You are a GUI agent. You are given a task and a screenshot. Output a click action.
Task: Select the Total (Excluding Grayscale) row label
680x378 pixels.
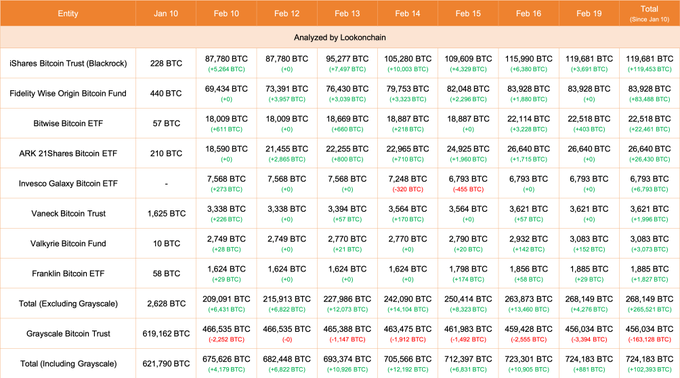coord(68,303)
